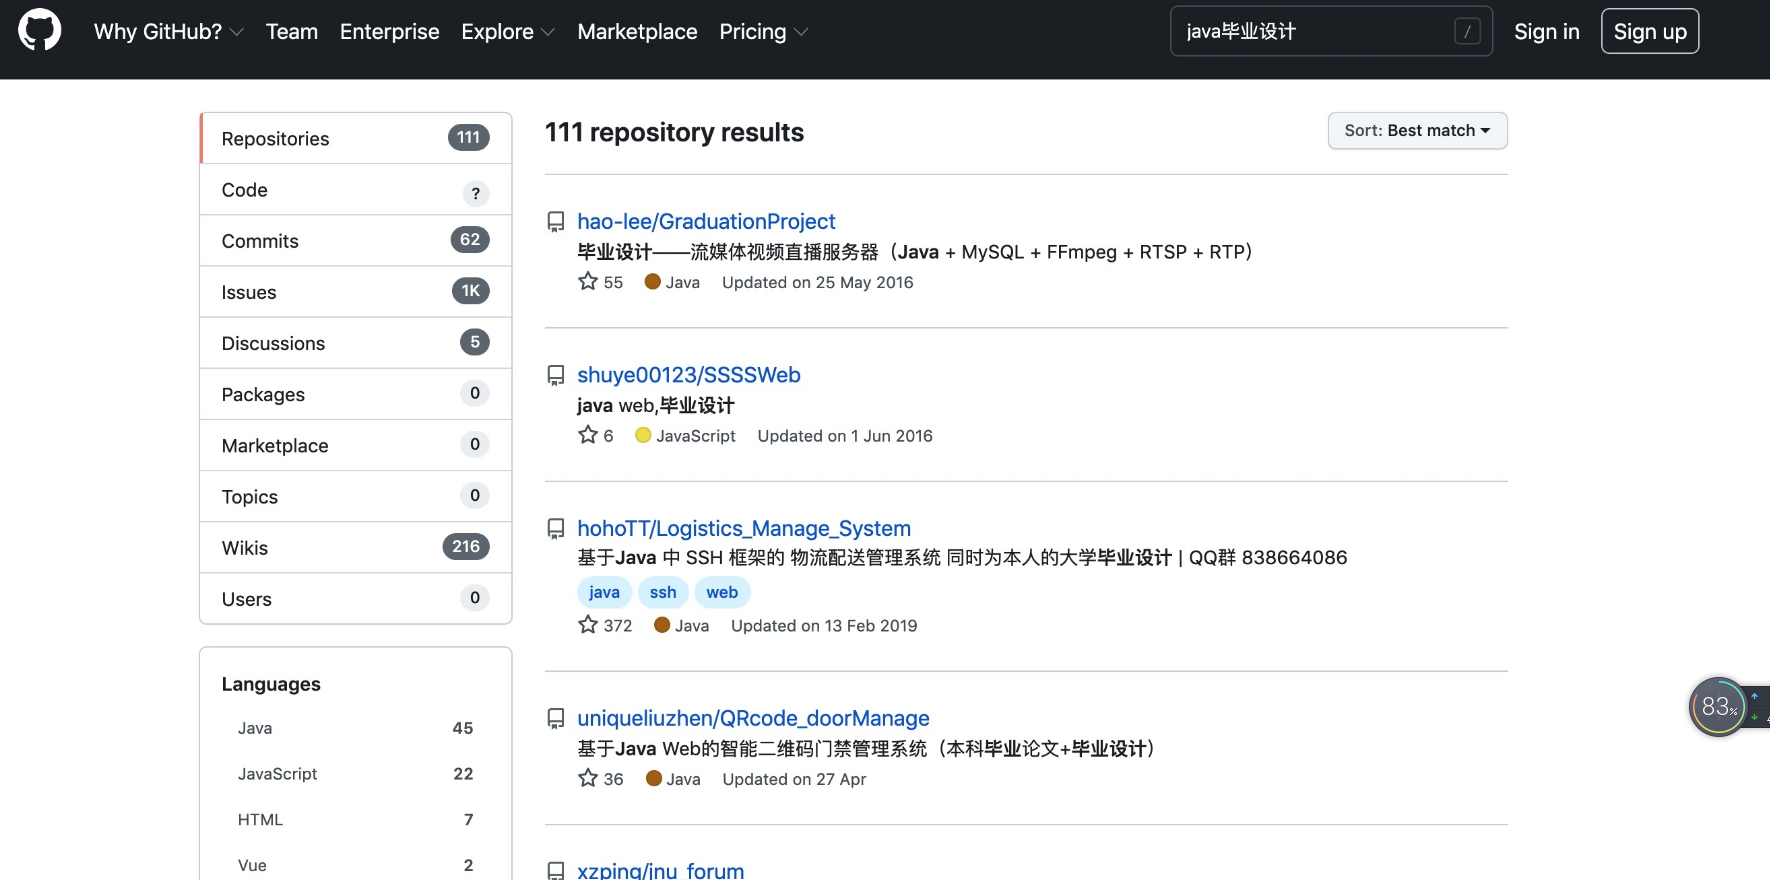The image size is (1770, 880).
Task: Open the Pricing dropdown menu
Action: (x=763, y=32)
